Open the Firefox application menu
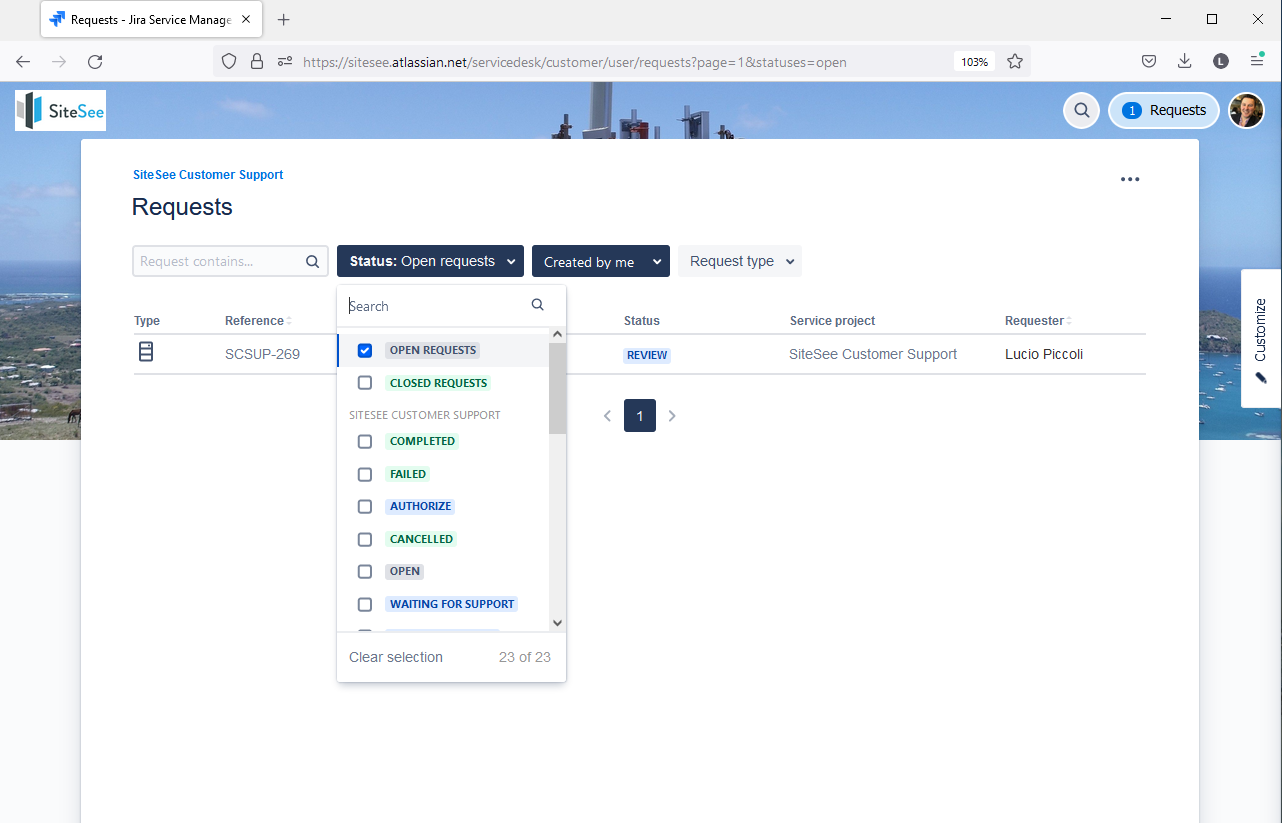The height and width of the screenshot is (823, 1282). point(1257,62)
